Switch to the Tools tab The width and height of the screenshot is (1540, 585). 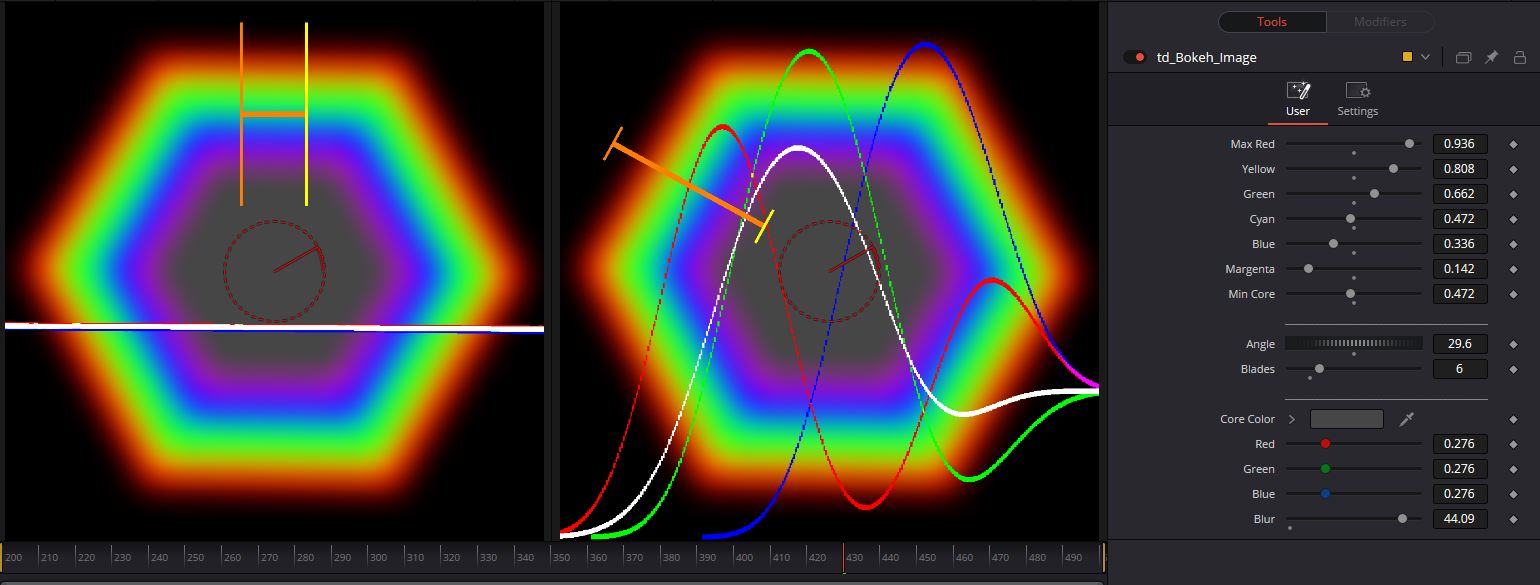pos(1272,22)
